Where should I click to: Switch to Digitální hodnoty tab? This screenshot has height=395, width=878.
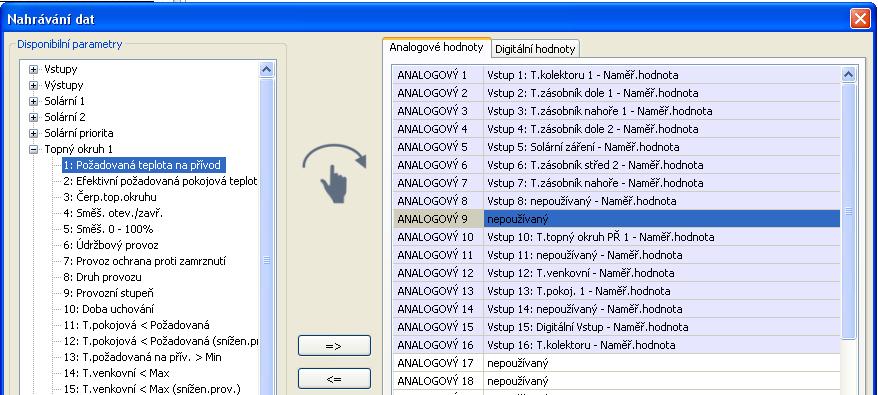tap(535, 49)
